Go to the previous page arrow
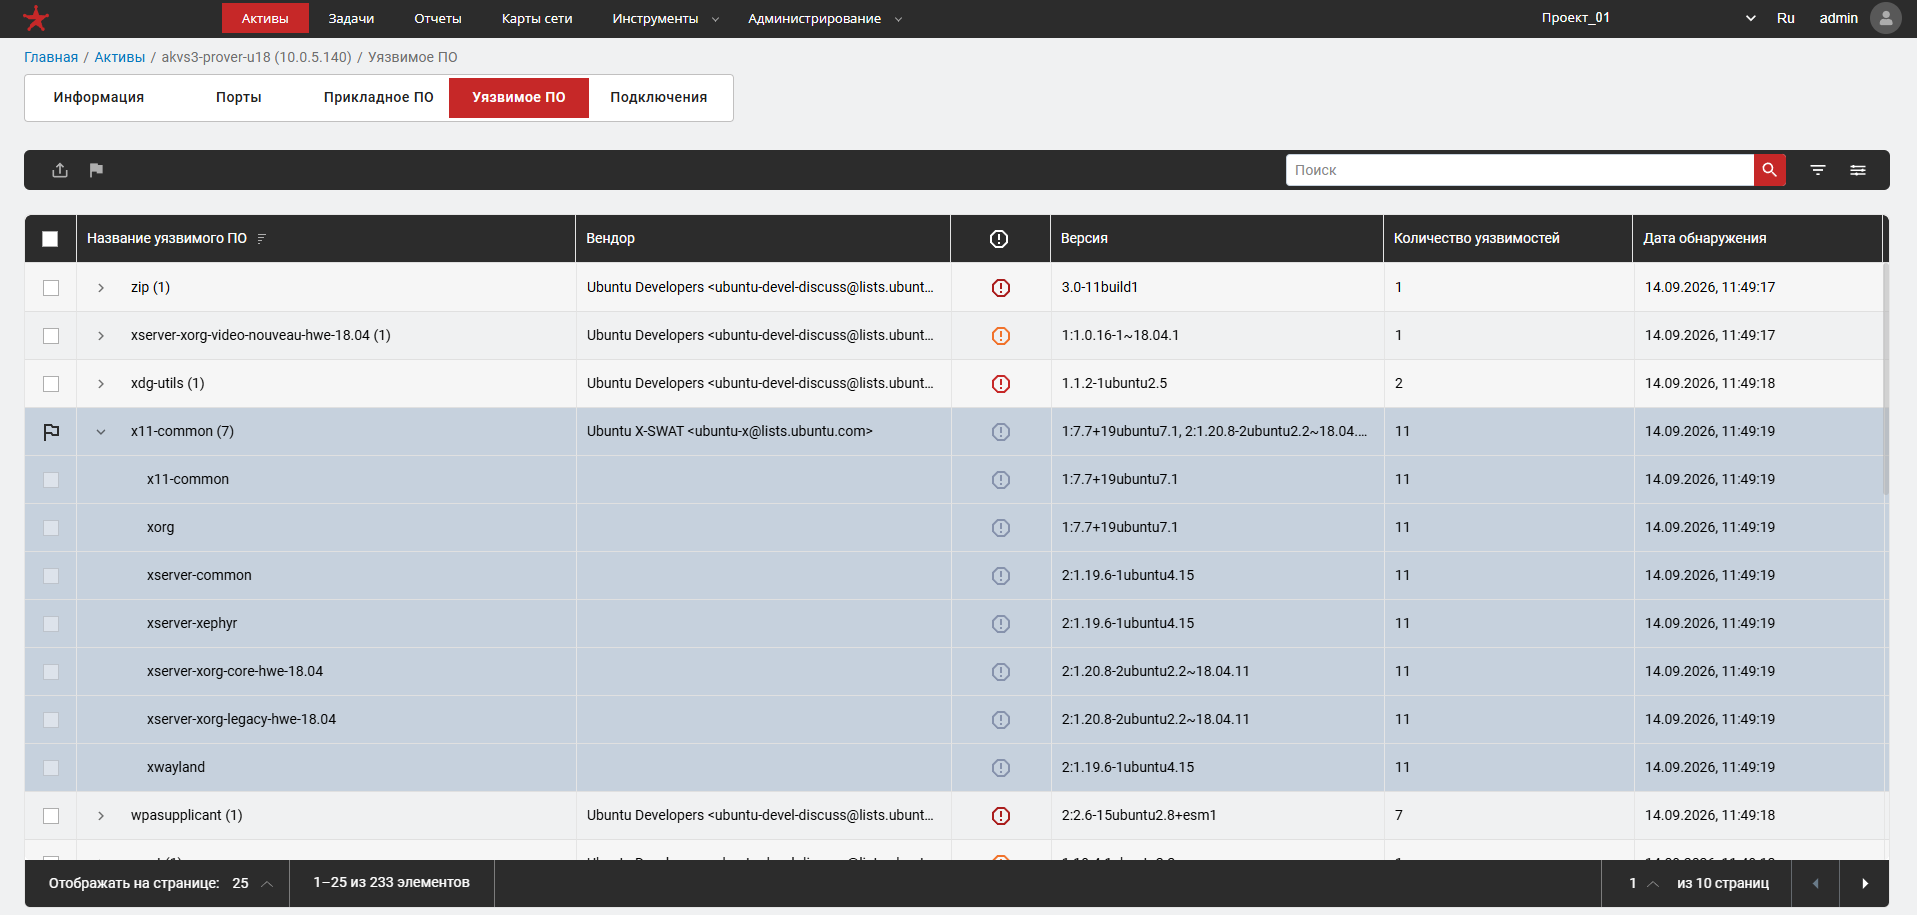 point(1816,883)
